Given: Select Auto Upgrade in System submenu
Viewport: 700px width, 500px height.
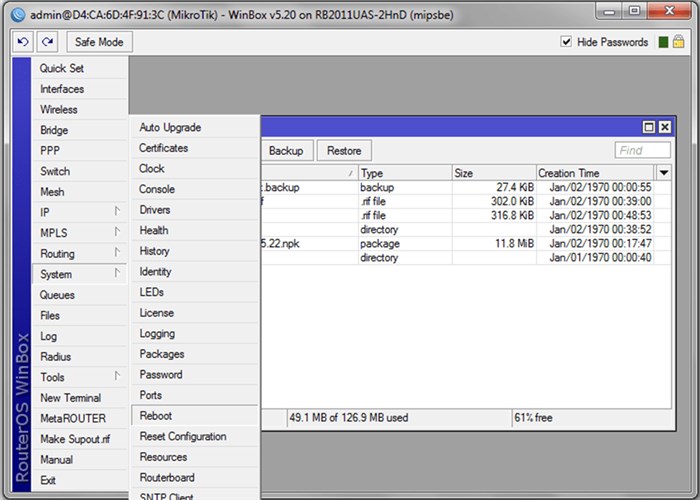Looking at the screenshot, I should (x=195, y=127).
